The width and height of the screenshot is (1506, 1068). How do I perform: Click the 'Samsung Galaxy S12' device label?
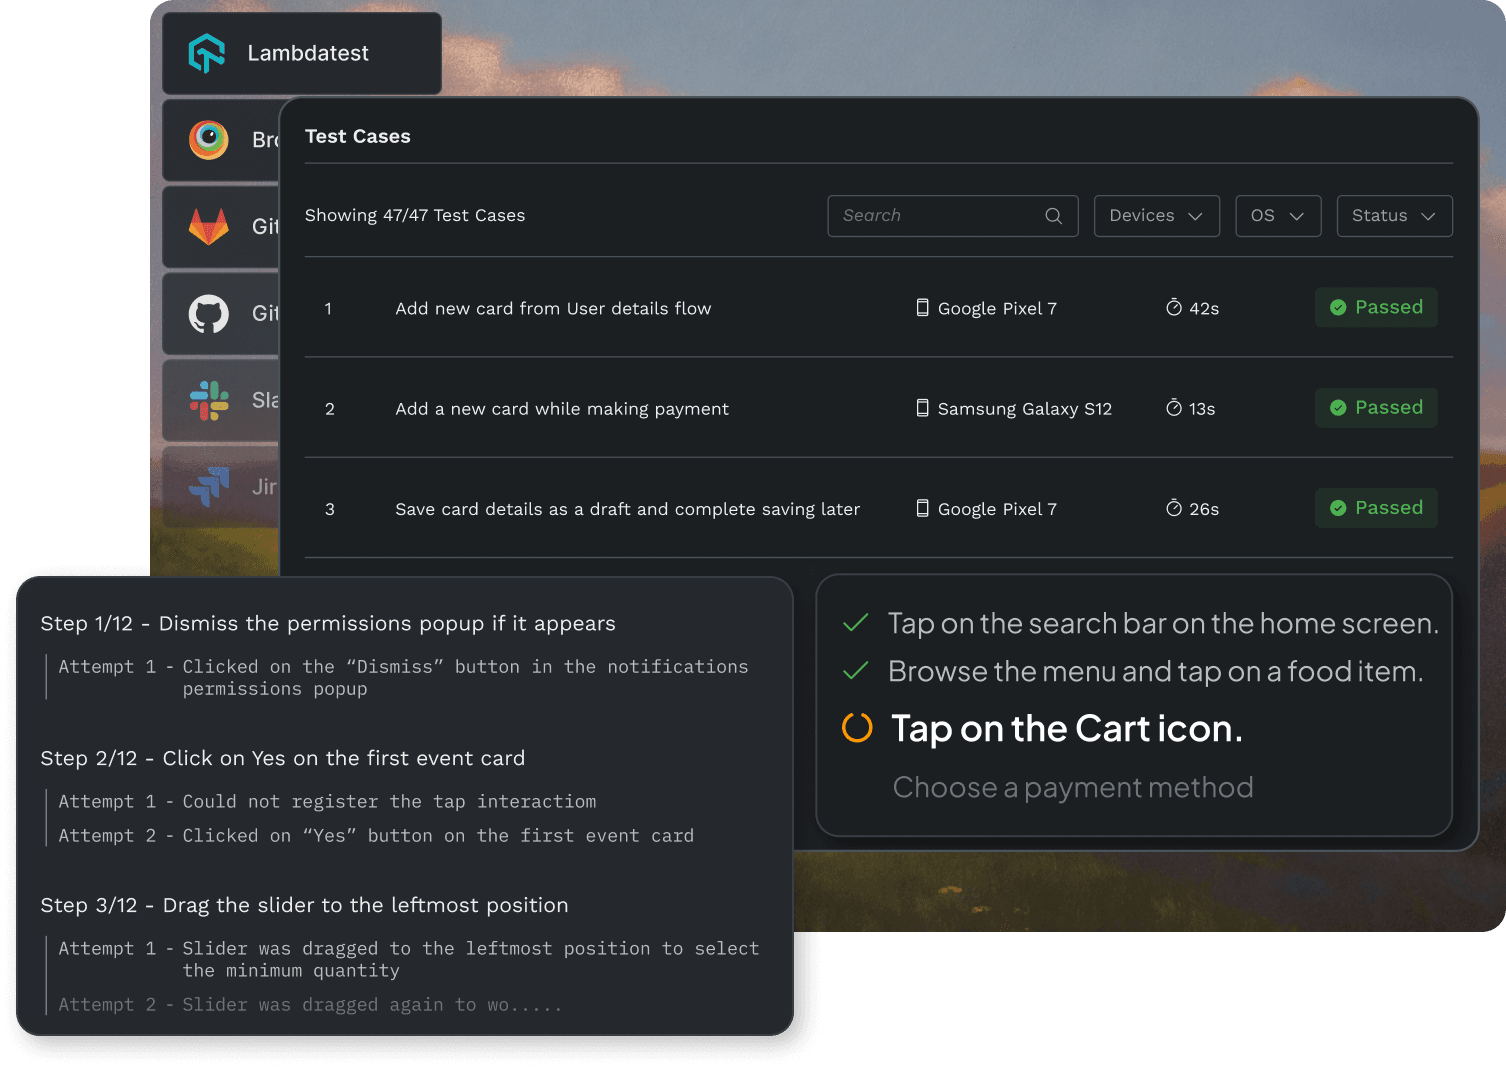click(1024, 409)
